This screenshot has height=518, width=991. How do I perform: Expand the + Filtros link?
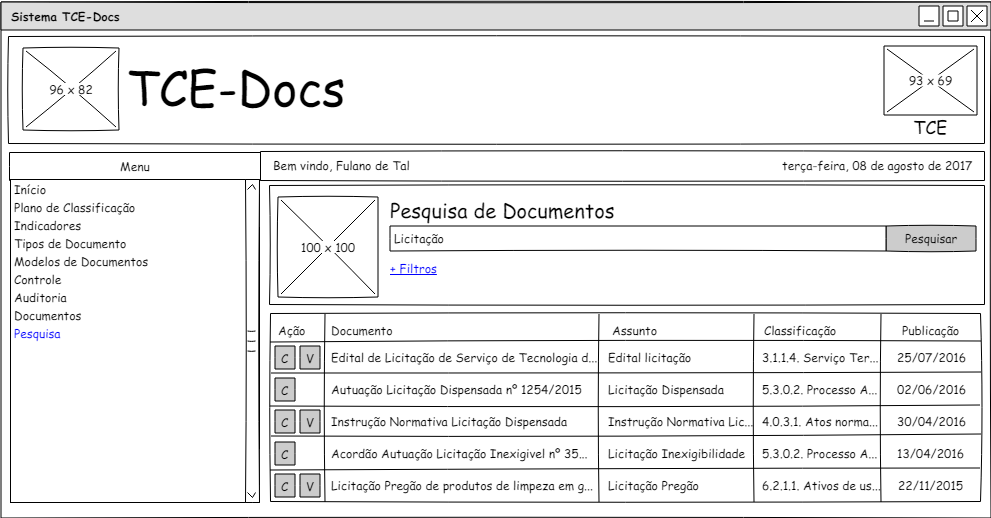pyautogui.click(x=413, y=269)
